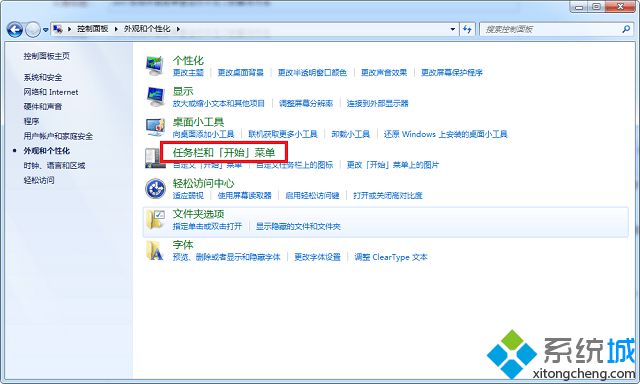Click the refresh button beside address bar
The height and width of the screenshot is (384, 640).
(467, 29)
